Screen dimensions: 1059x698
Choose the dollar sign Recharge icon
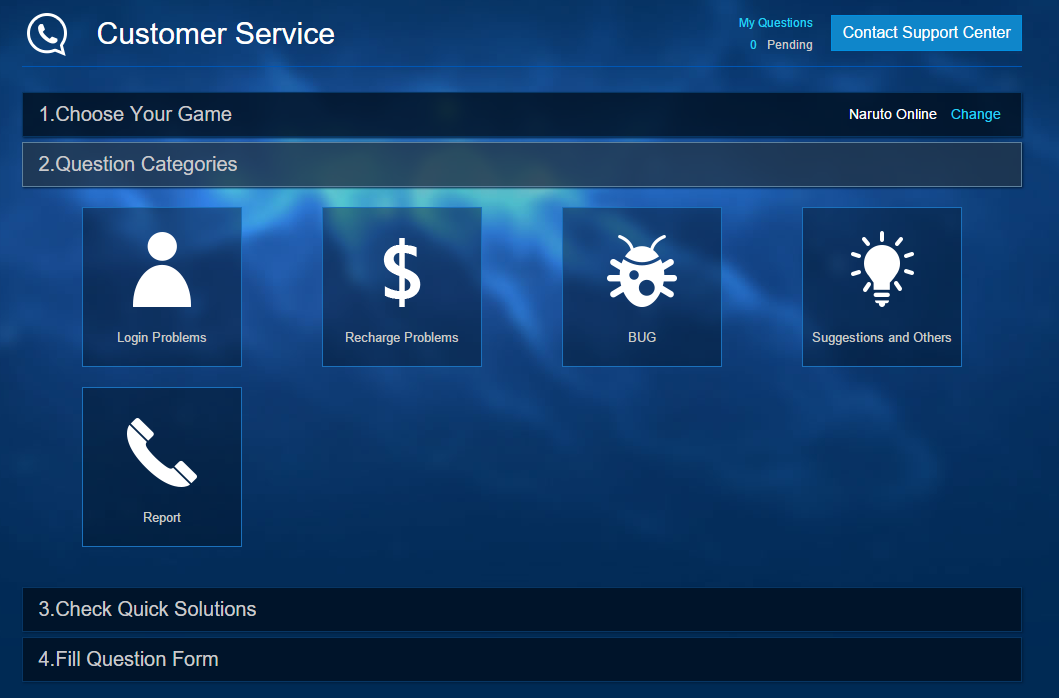(402, 272)
